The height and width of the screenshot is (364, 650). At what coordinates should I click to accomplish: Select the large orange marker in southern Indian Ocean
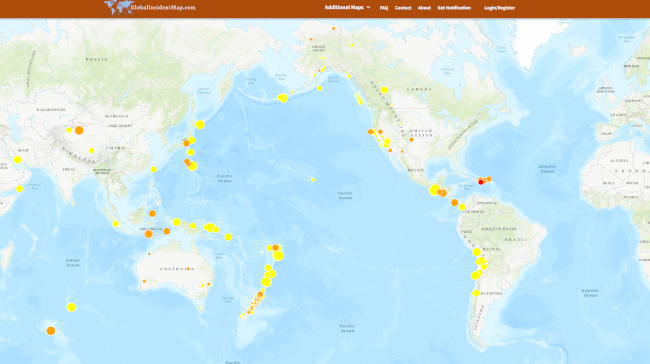[x=51, y=331]
